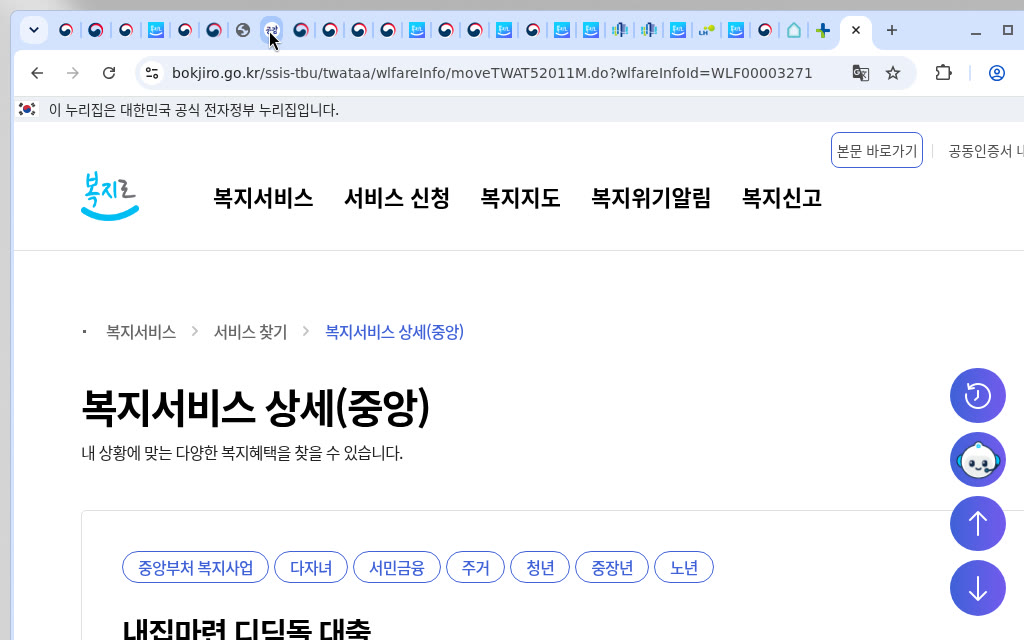Screen dimensions: 1024x640
Task: Click the 공동인증서 link at top right
Action: pos(985,151)
